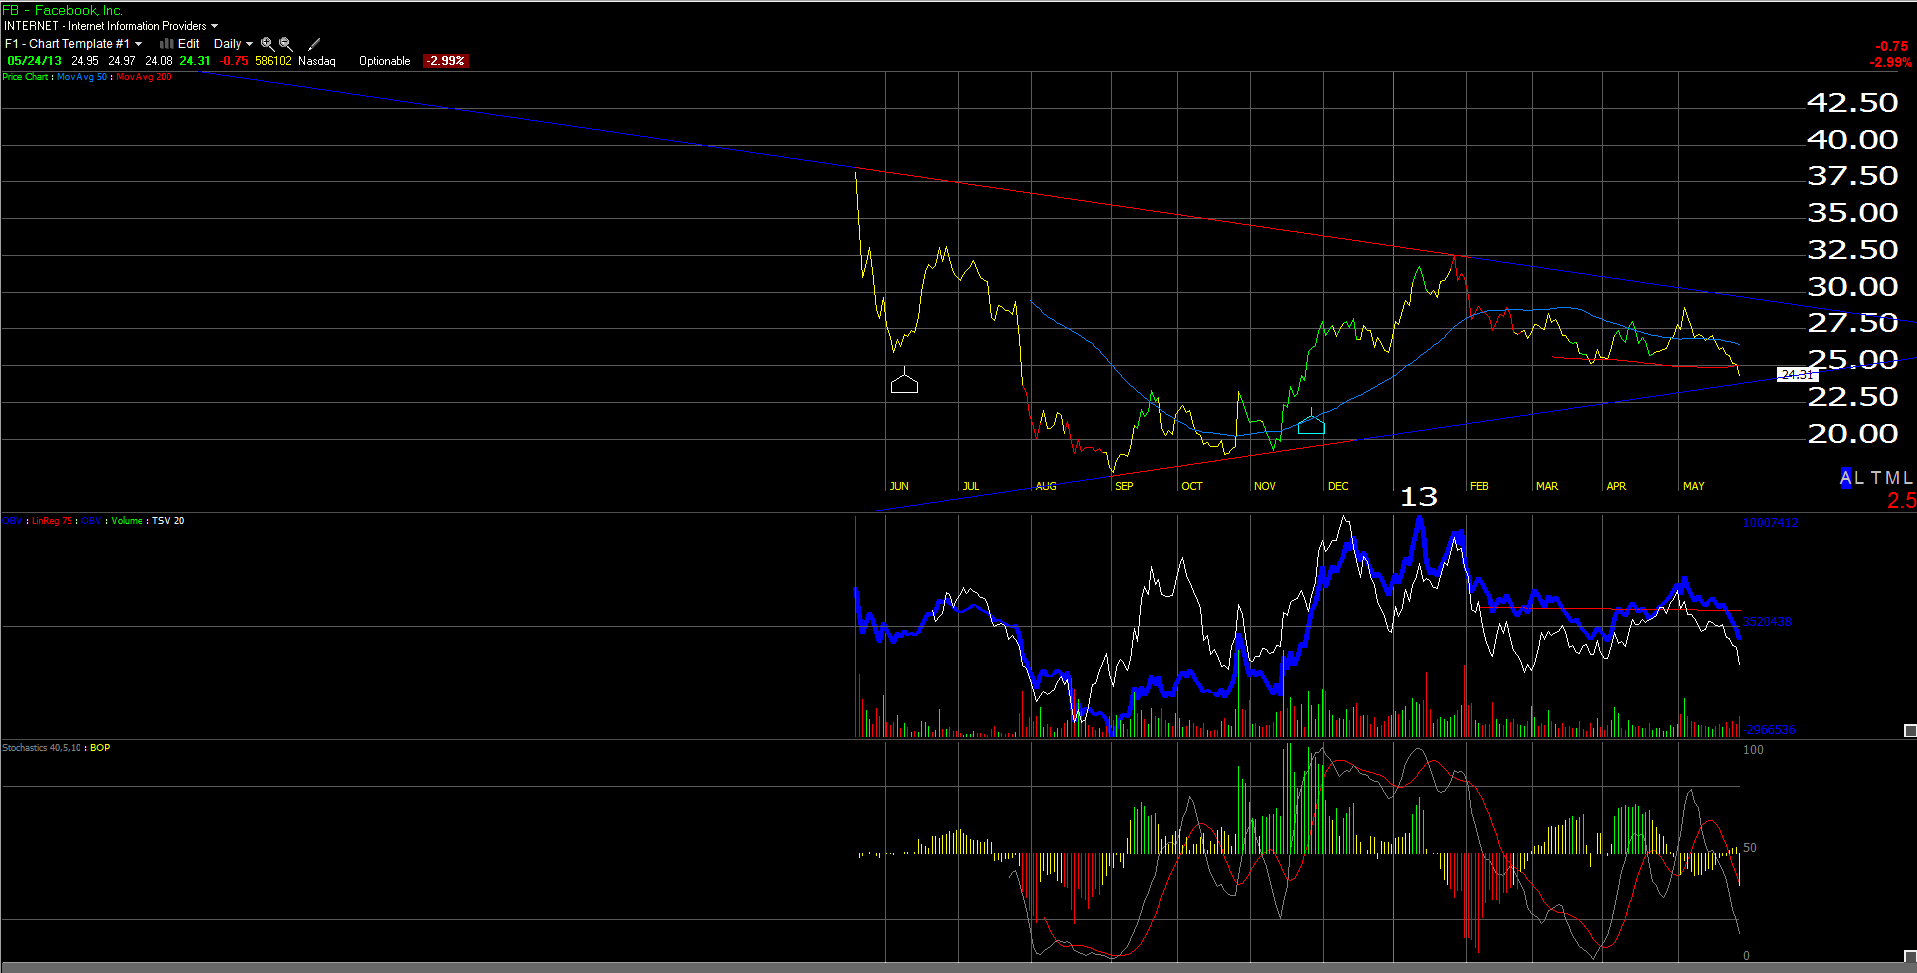Click the cyan house marker near December
The width and height of the screenshot is (1917, 973).
[1311, 424]
